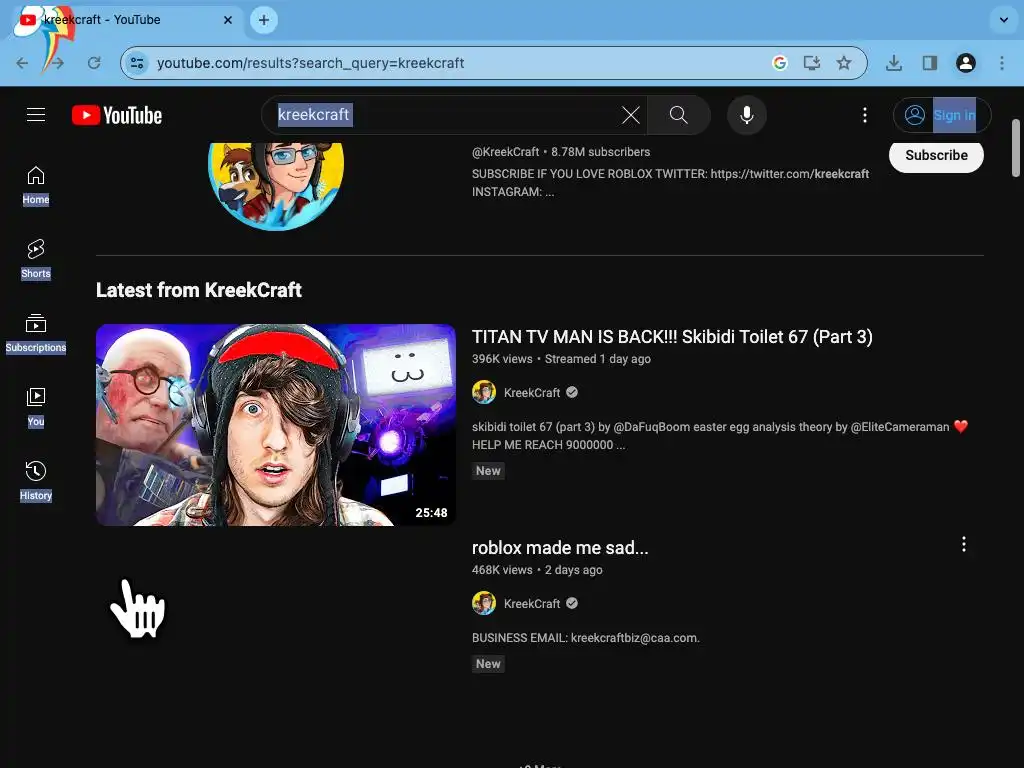Viewport: 1024px width, 768px height.
Task: Bookmark this page with star icon
Action: pyautogui.click(x=844, y=63)
